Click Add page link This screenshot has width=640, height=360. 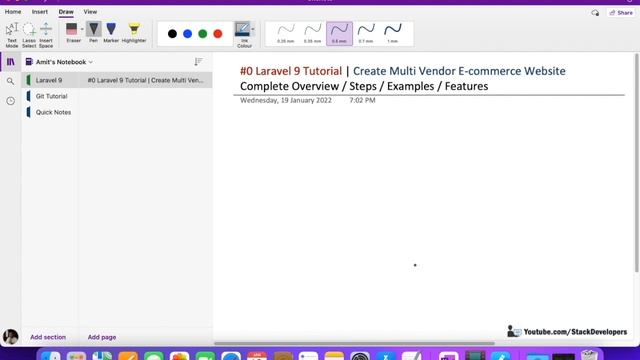coord(102,337)
